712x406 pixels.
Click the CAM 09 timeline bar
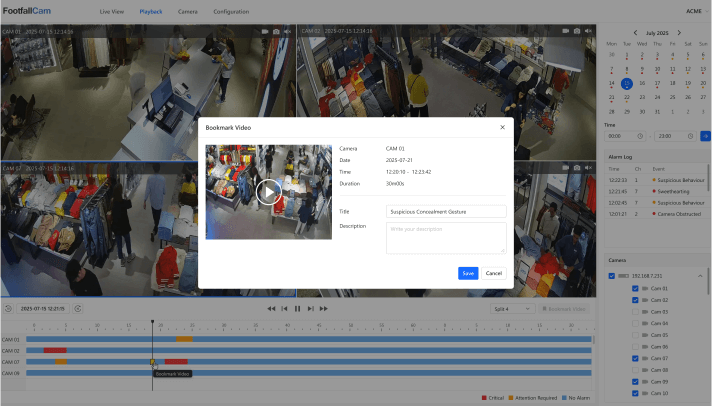(309, 373)
